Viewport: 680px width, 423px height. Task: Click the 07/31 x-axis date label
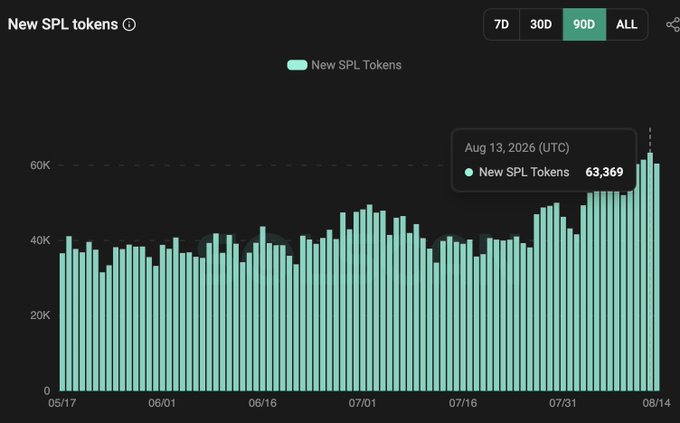click(563, 403)
